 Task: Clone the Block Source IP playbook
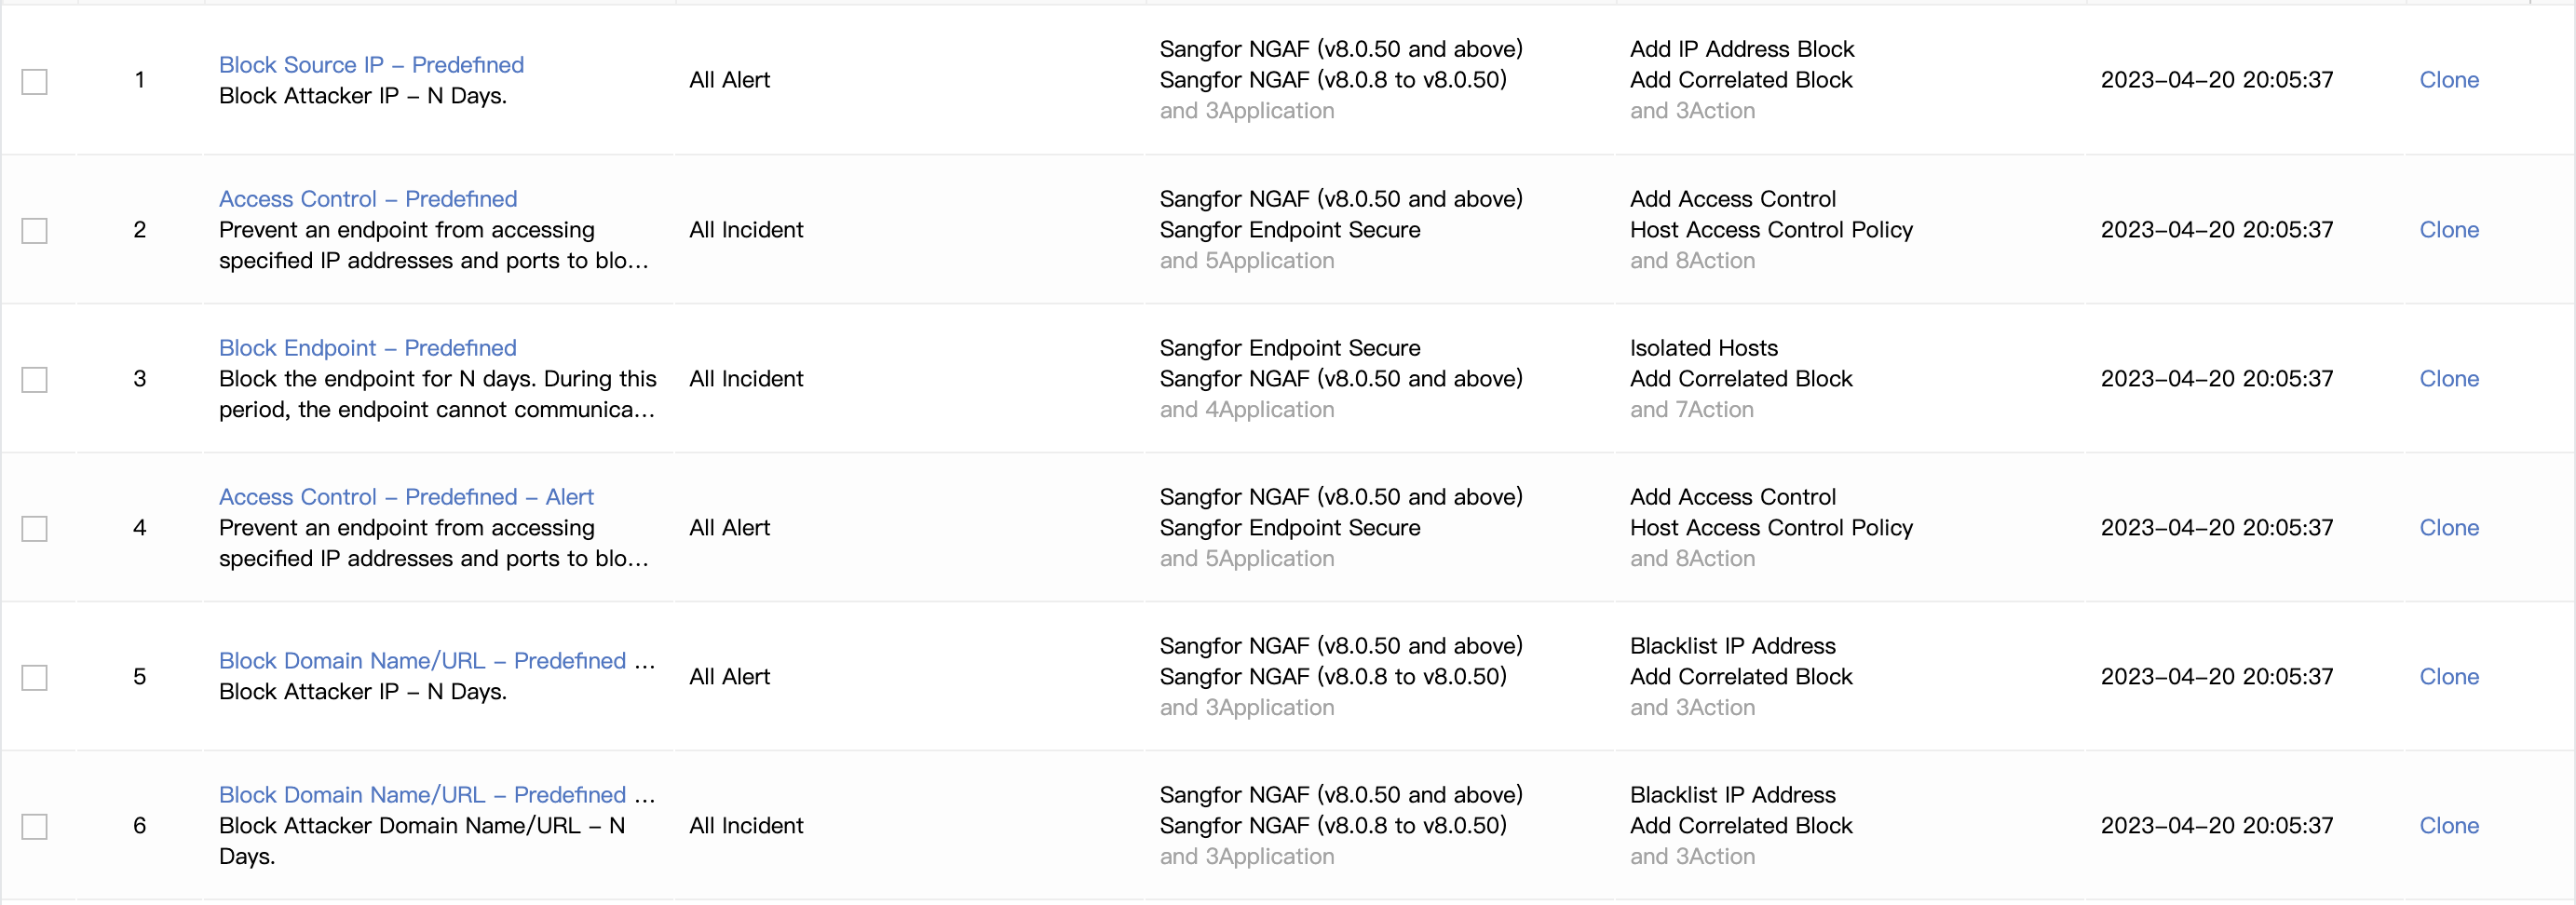click(2449, 80)
